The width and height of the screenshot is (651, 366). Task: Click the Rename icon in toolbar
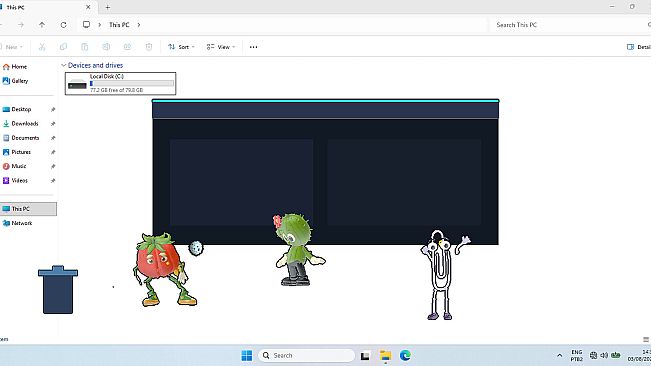coord(106,47)
